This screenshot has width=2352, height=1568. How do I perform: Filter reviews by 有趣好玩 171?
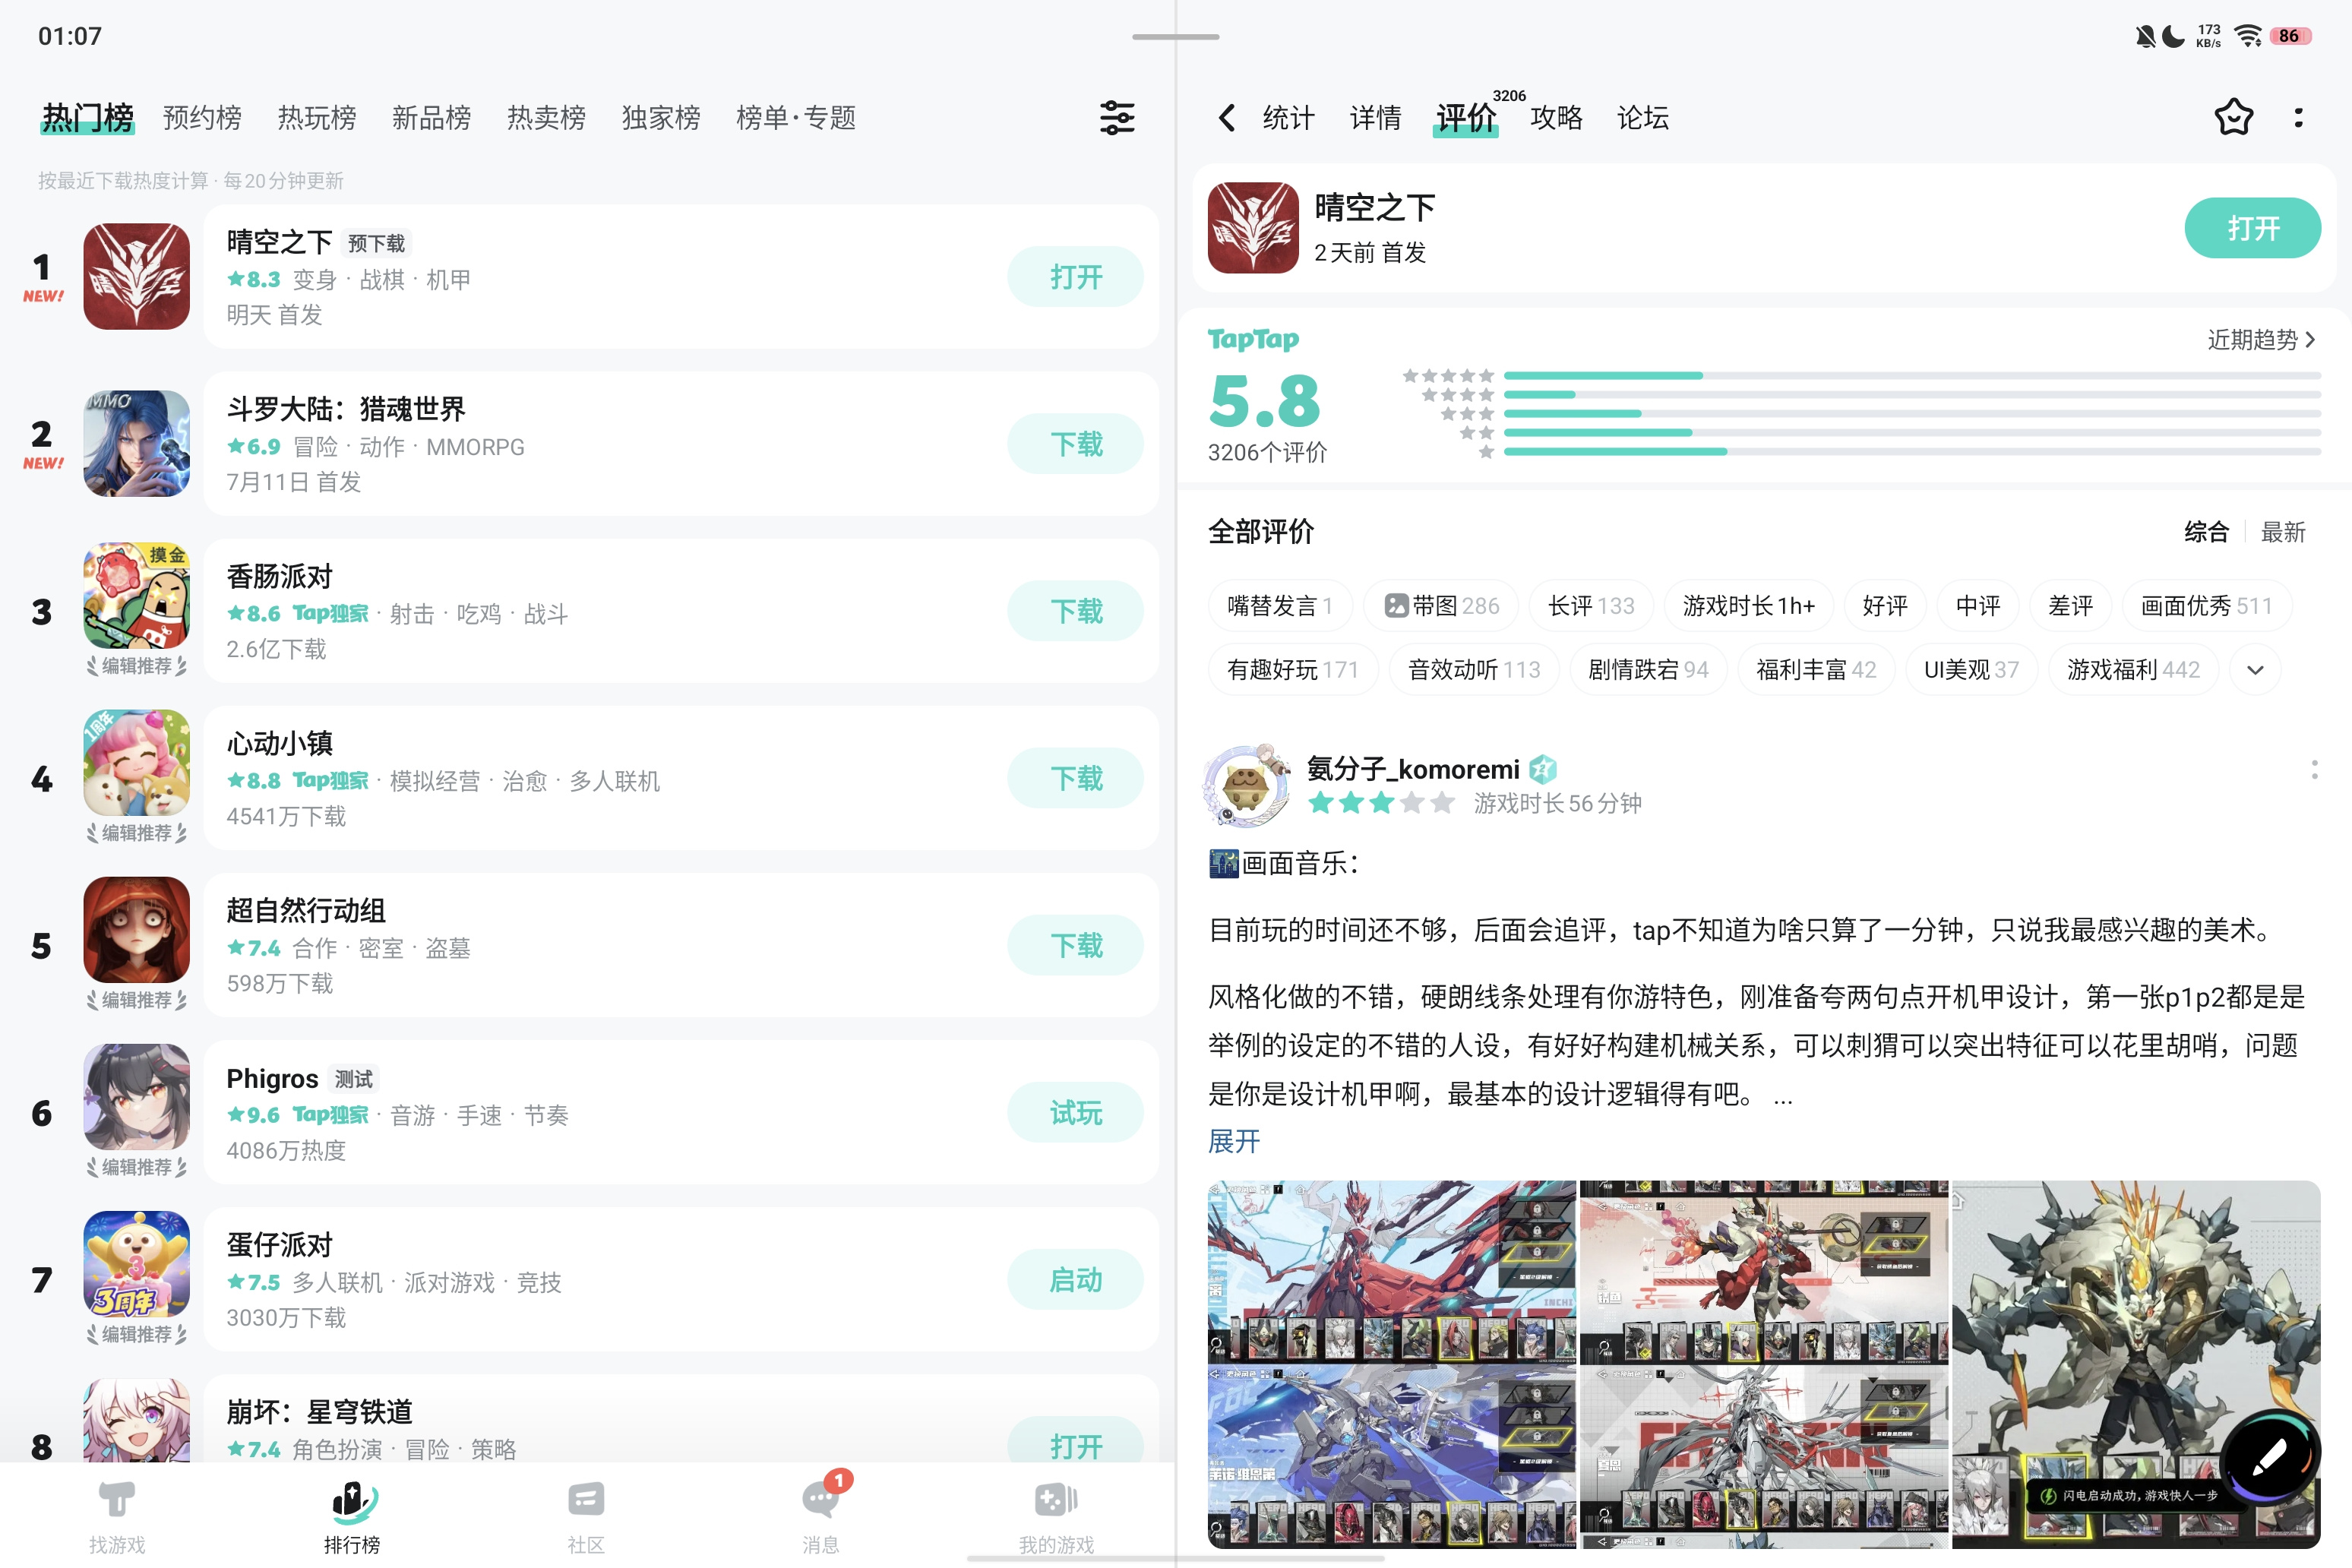coord(1292,670)
